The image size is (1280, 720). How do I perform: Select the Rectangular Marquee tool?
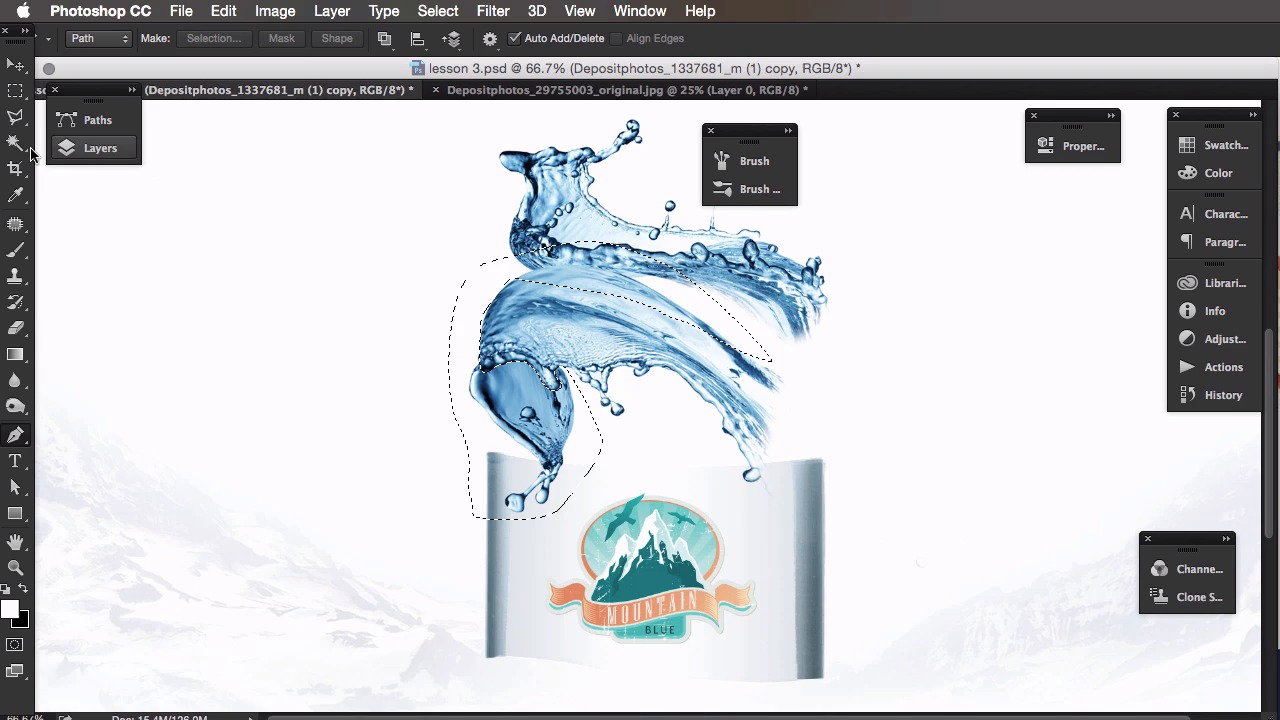[x=15, y=91]
